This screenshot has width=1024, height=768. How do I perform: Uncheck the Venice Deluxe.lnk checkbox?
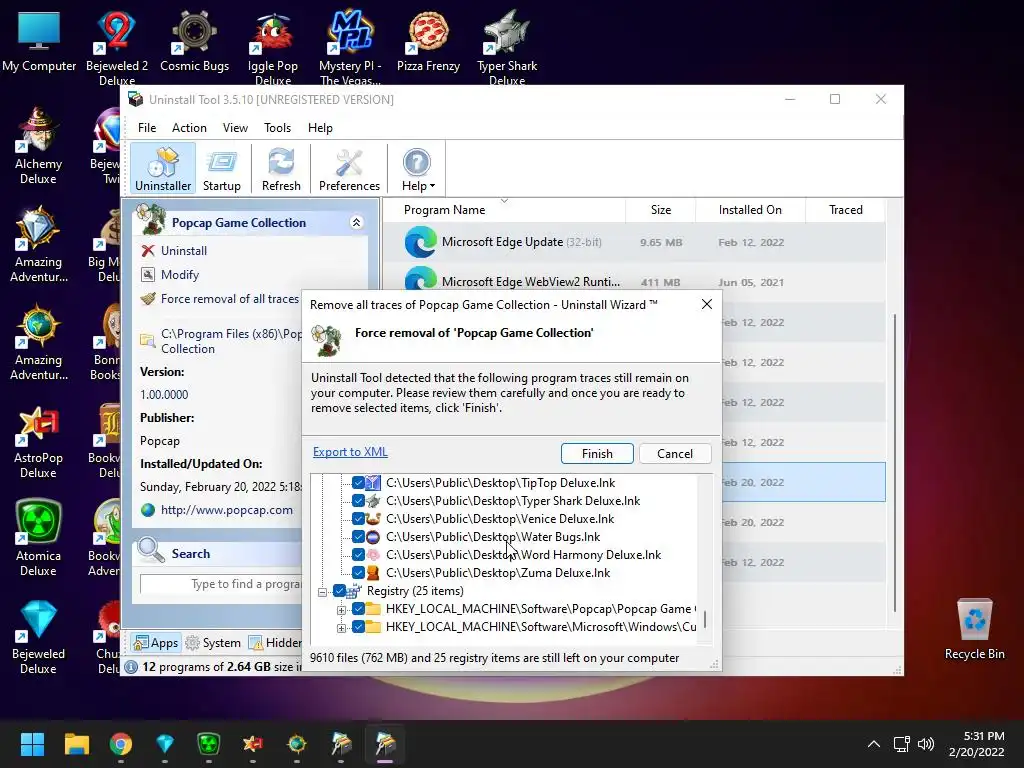[358, 519]
